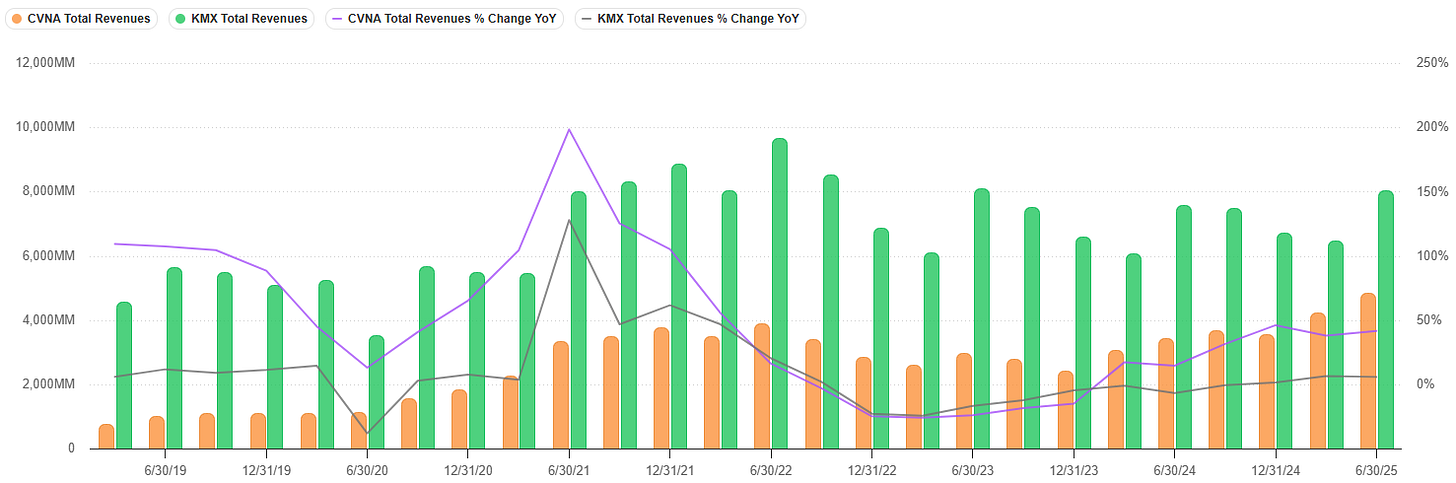Click the 0% right axis label
The width and height of the screenshot is (1456, 483).
1425,385
